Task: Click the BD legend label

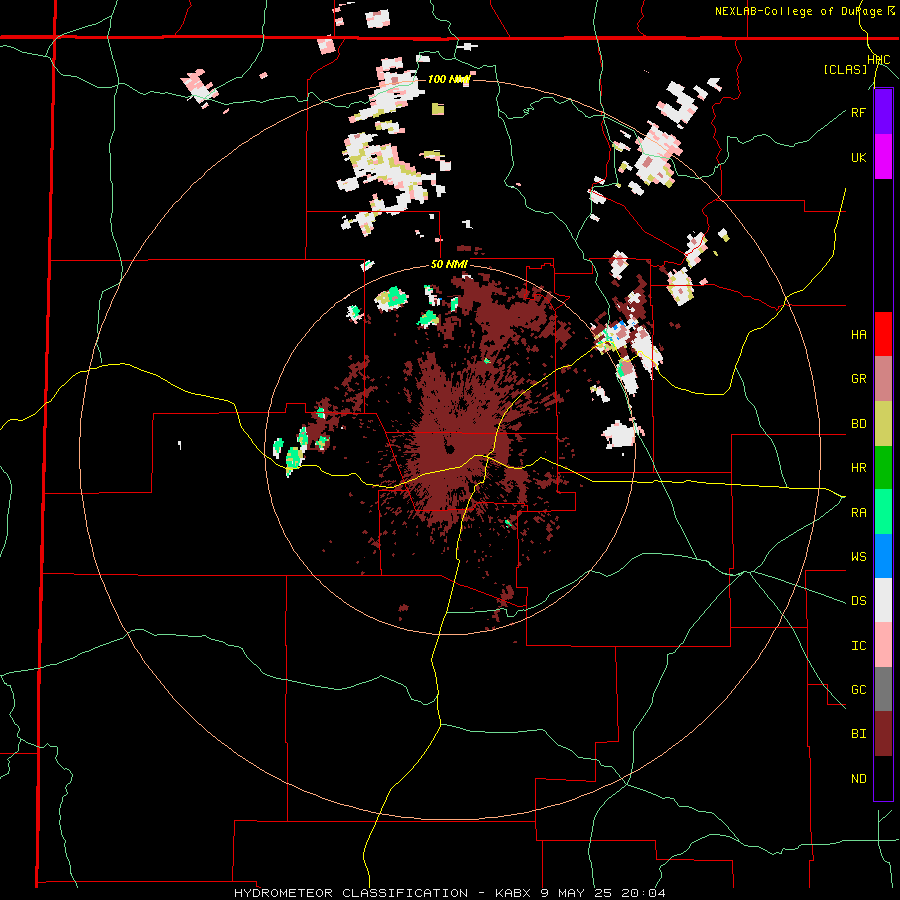Action: pyautogui.click(x=858, y=424)
